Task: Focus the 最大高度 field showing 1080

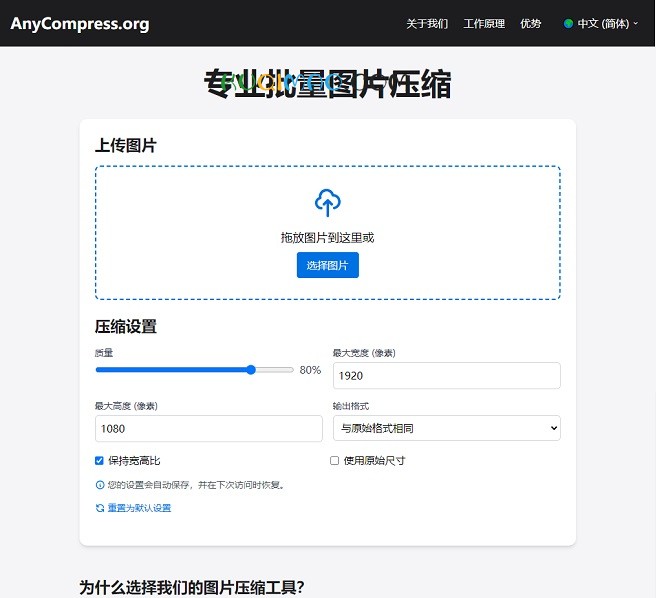Action: (x=209, y=428)
